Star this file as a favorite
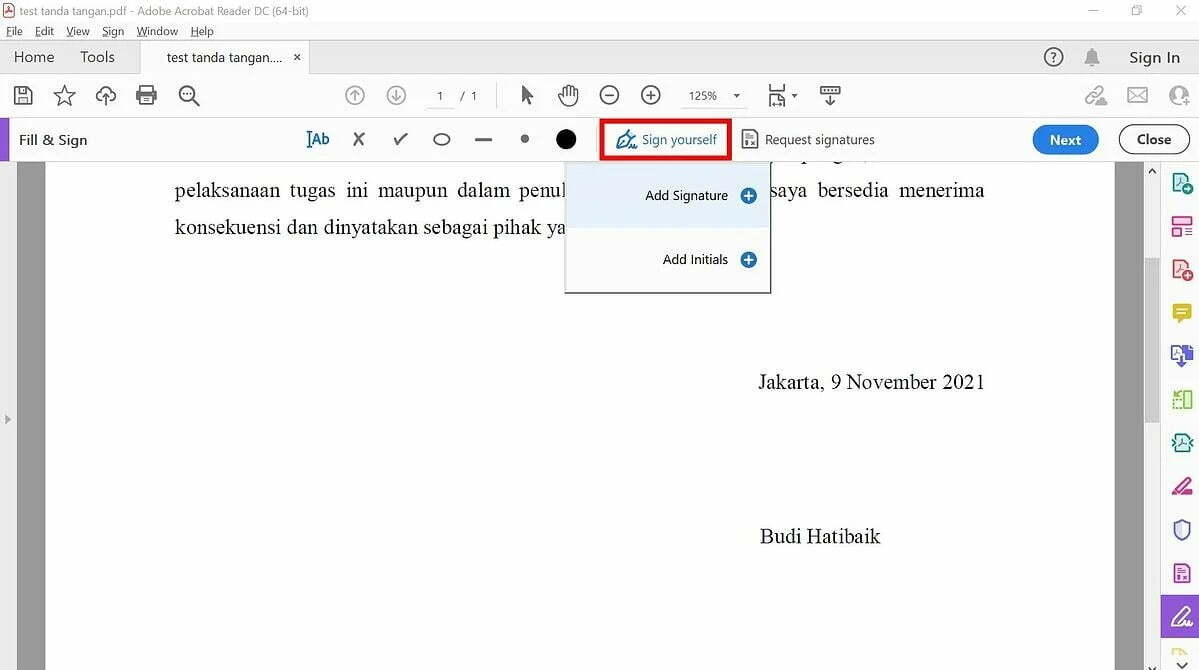 pyautogui.click(x=63, y=95)
